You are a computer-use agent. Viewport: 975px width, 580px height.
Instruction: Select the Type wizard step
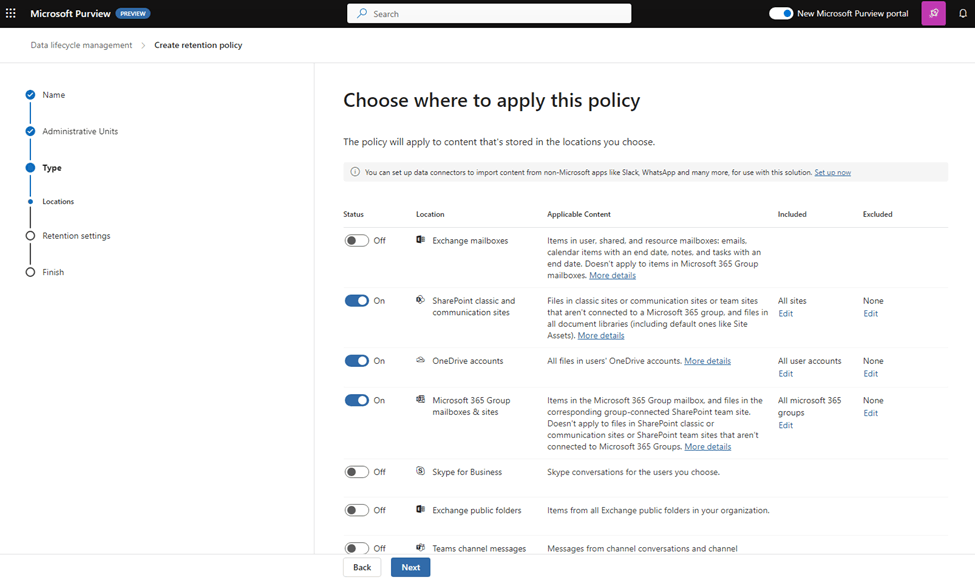52,168
